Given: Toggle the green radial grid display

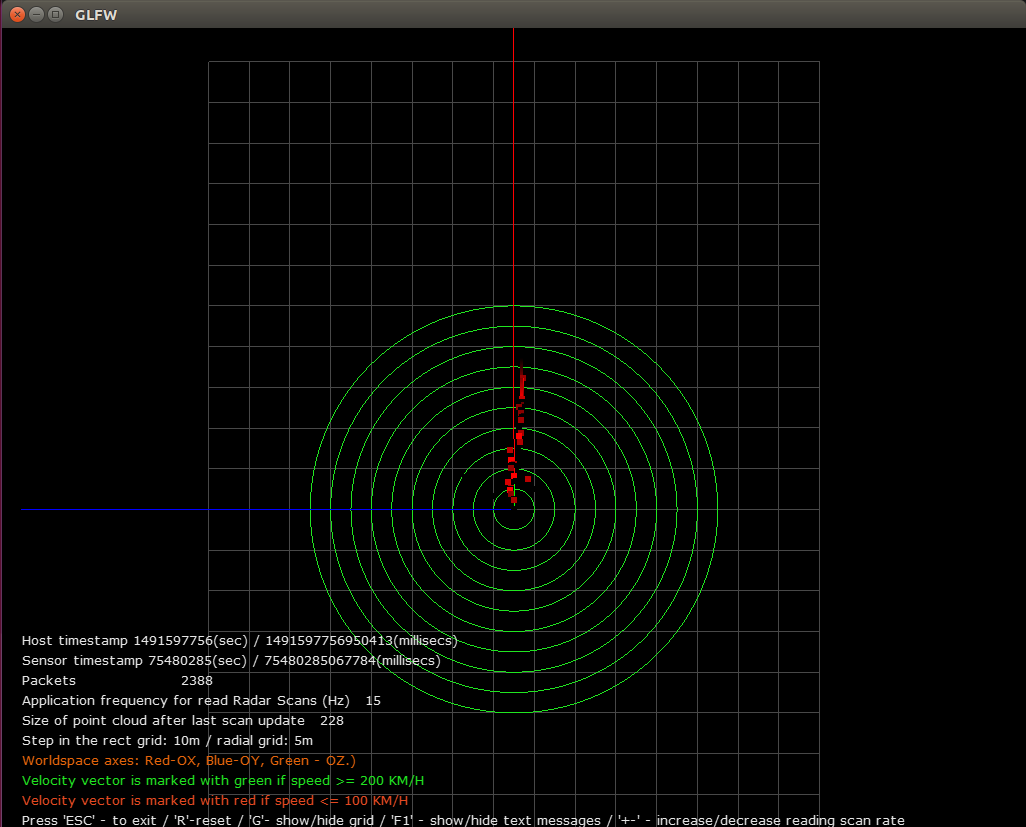Looking at the screenshot, I should (x=330, y=818).
